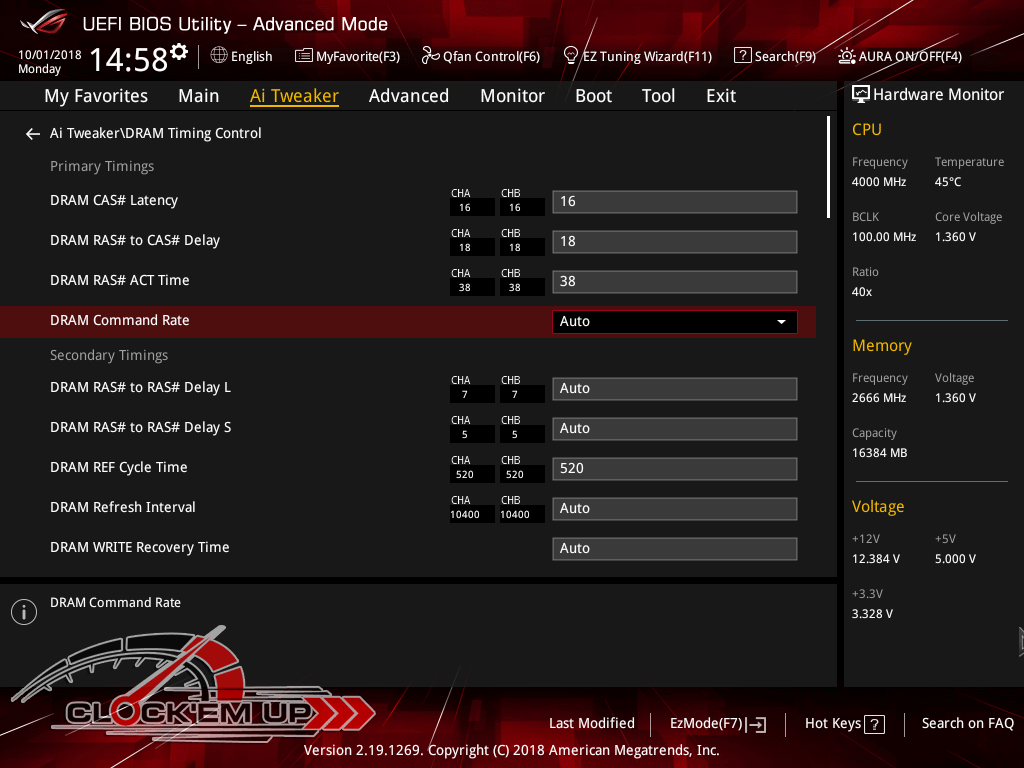Launch EZ Tuning Wizard lightbulb icon
Viewport: 1024px width, 768px height.
pyautogui.click(x=571, y=55)
